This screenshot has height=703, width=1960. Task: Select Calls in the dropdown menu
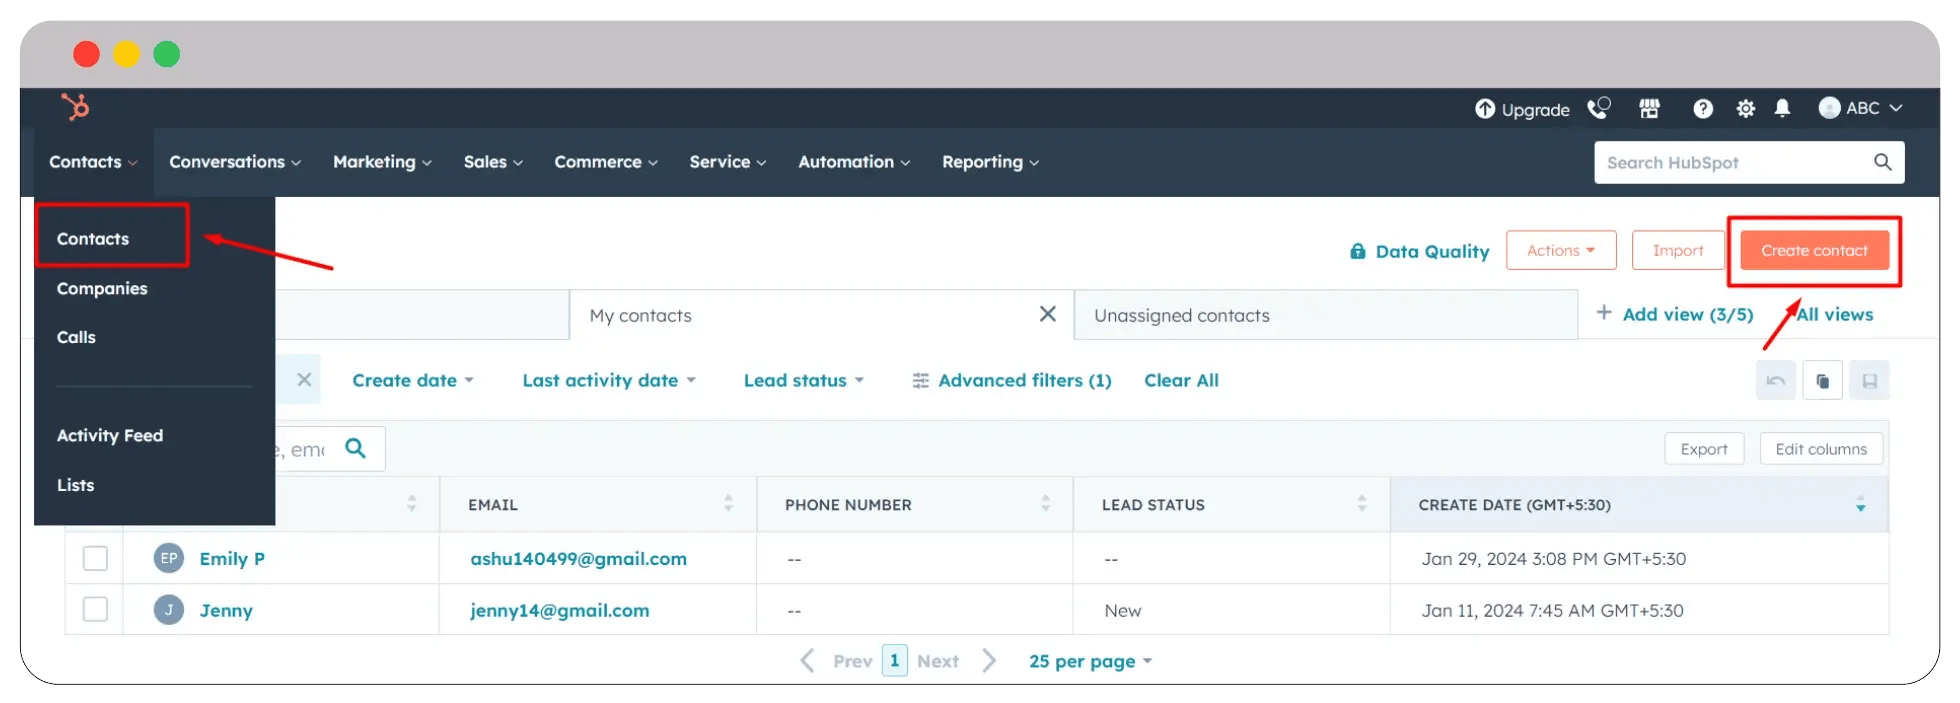click(x=76, y=337)
